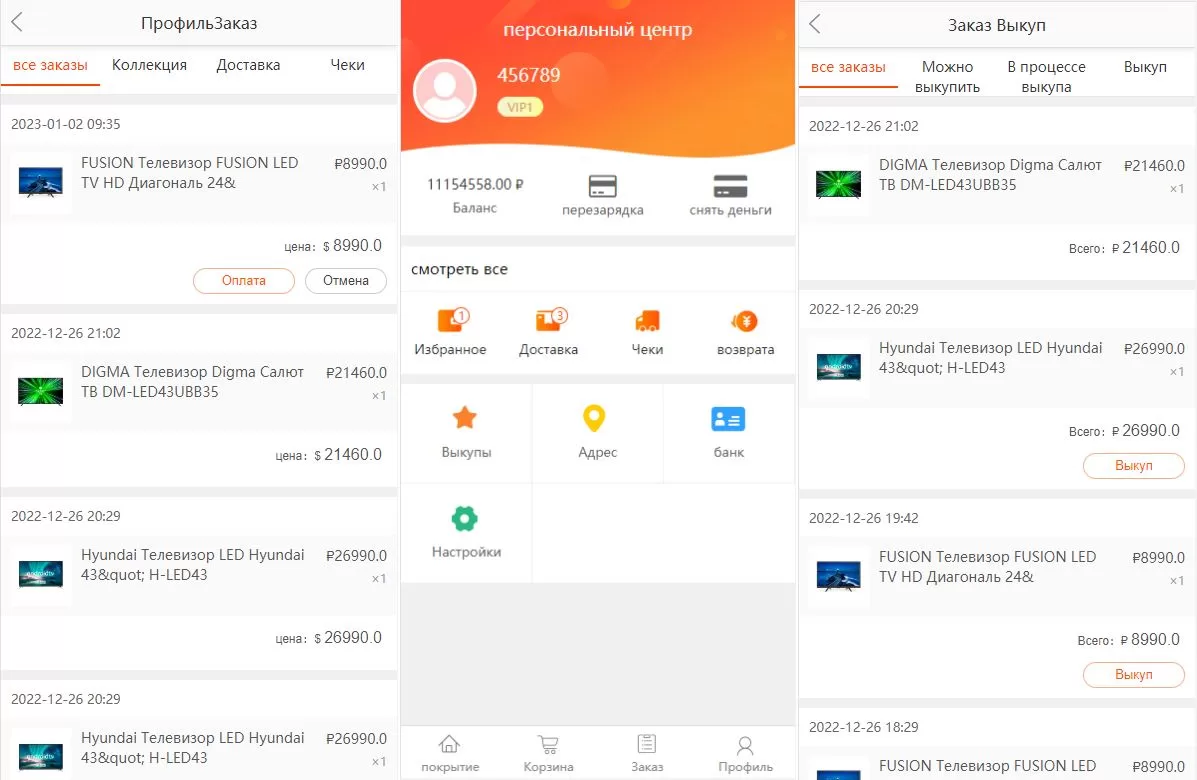Tap the перезарядка card icon
Image resolution: width=1197 pixels, height=780 pixels.
[602, 186]
